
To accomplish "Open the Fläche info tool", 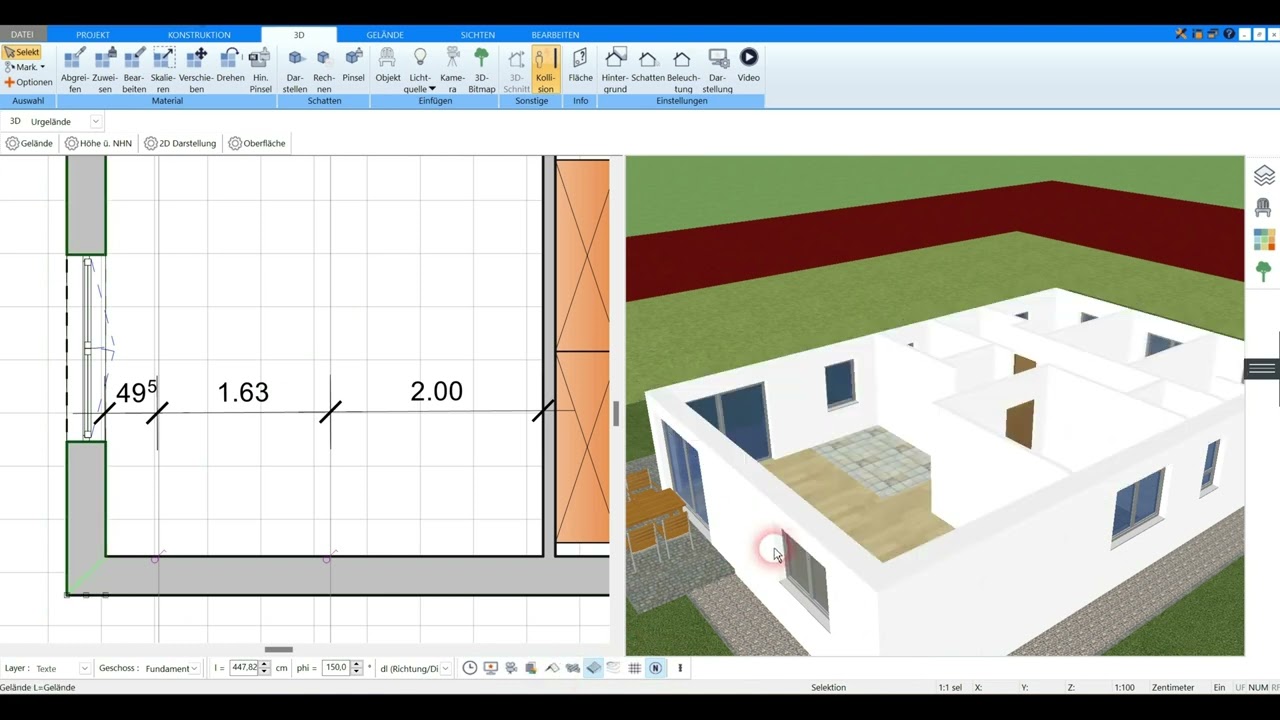I will coord(580,64).
